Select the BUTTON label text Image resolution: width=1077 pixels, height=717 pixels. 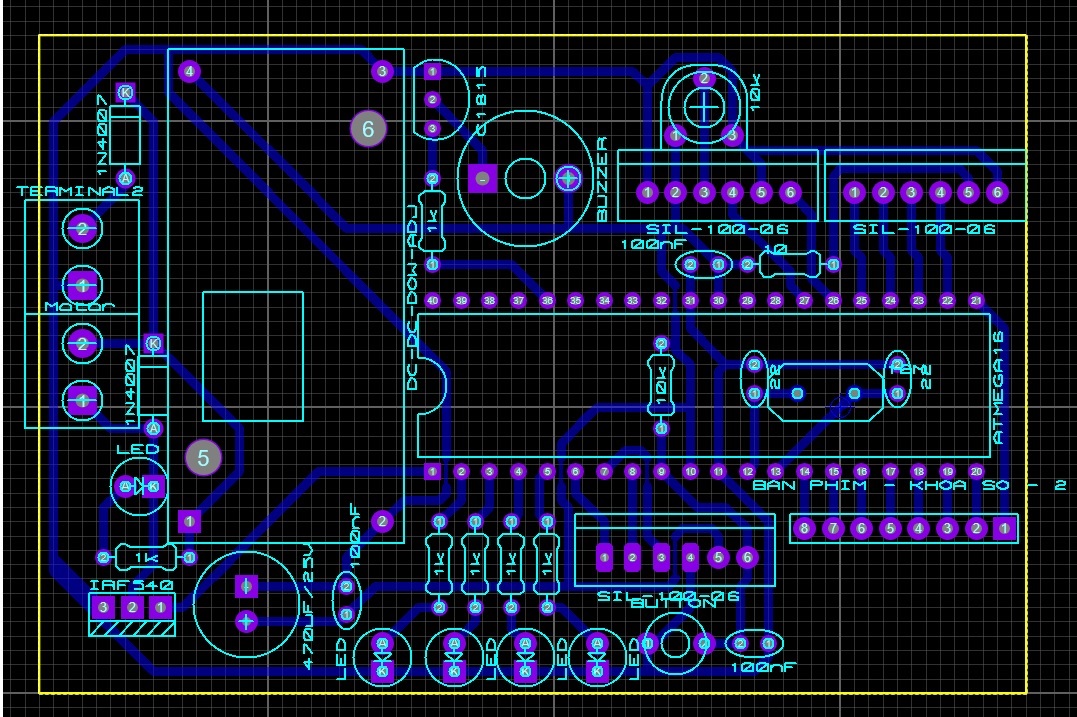(x=673, y=603)
